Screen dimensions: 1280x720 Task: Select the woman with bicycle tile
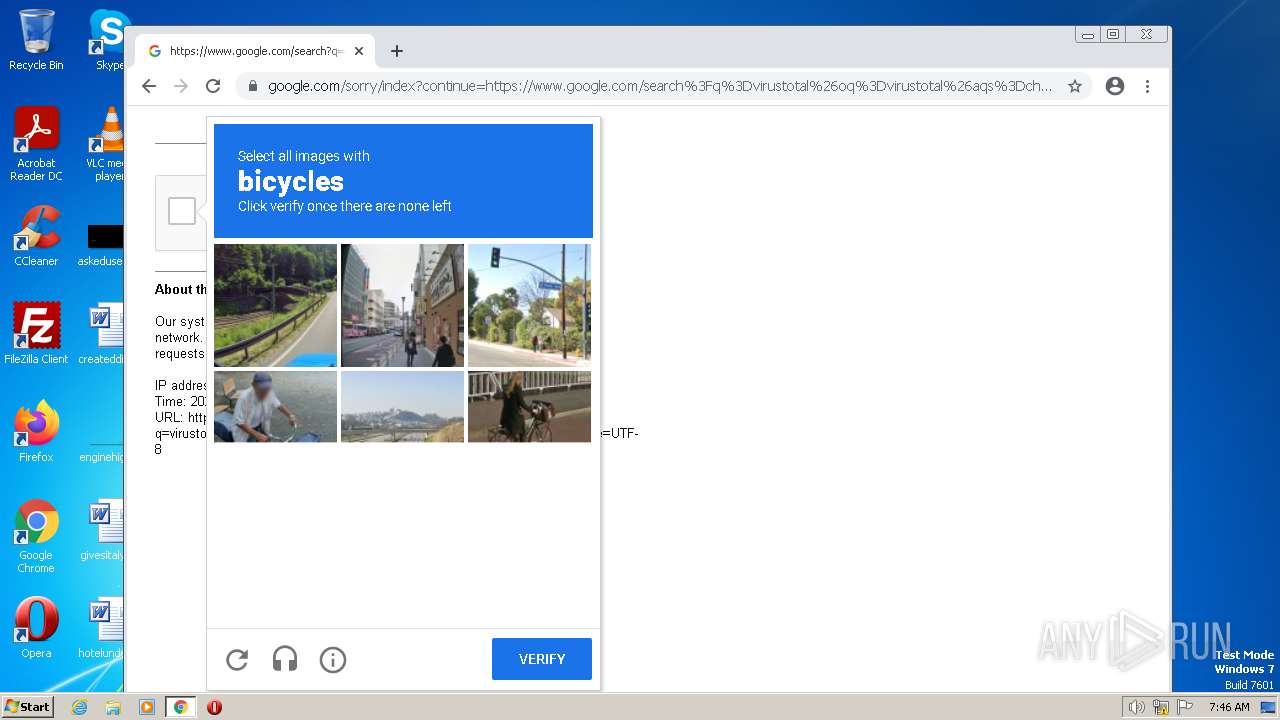529,407
